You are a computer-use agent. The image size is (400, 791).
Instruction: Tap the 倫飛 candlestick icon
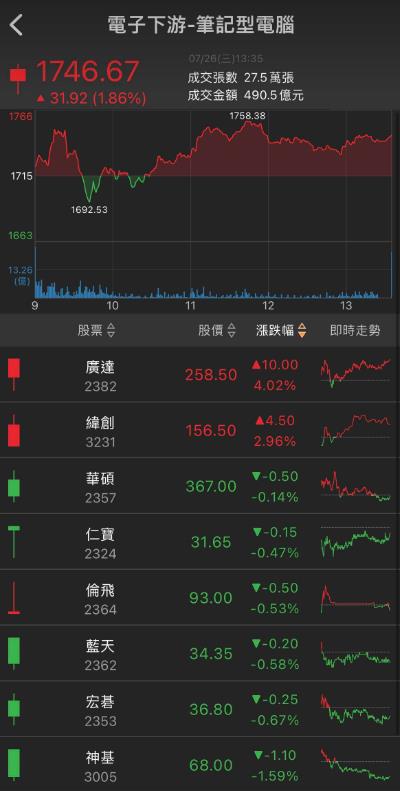pyautogui.click(x=14, y=597)
